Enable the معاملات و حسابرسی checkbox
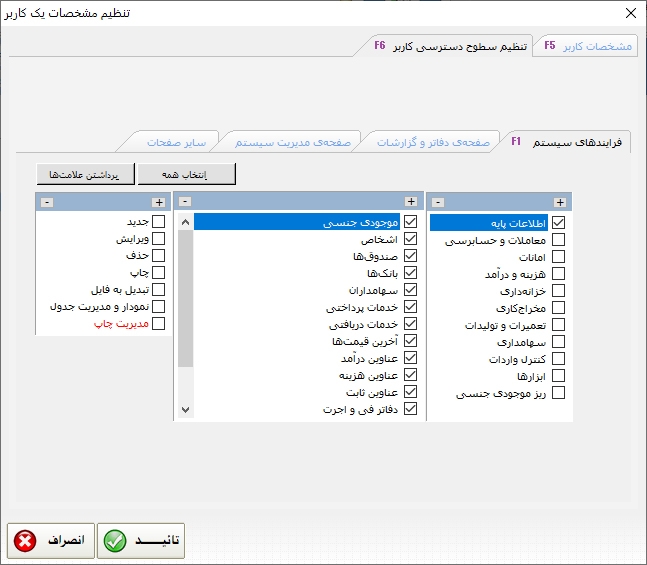This screenshot has width=647, height=565. [x=558, y=240]
